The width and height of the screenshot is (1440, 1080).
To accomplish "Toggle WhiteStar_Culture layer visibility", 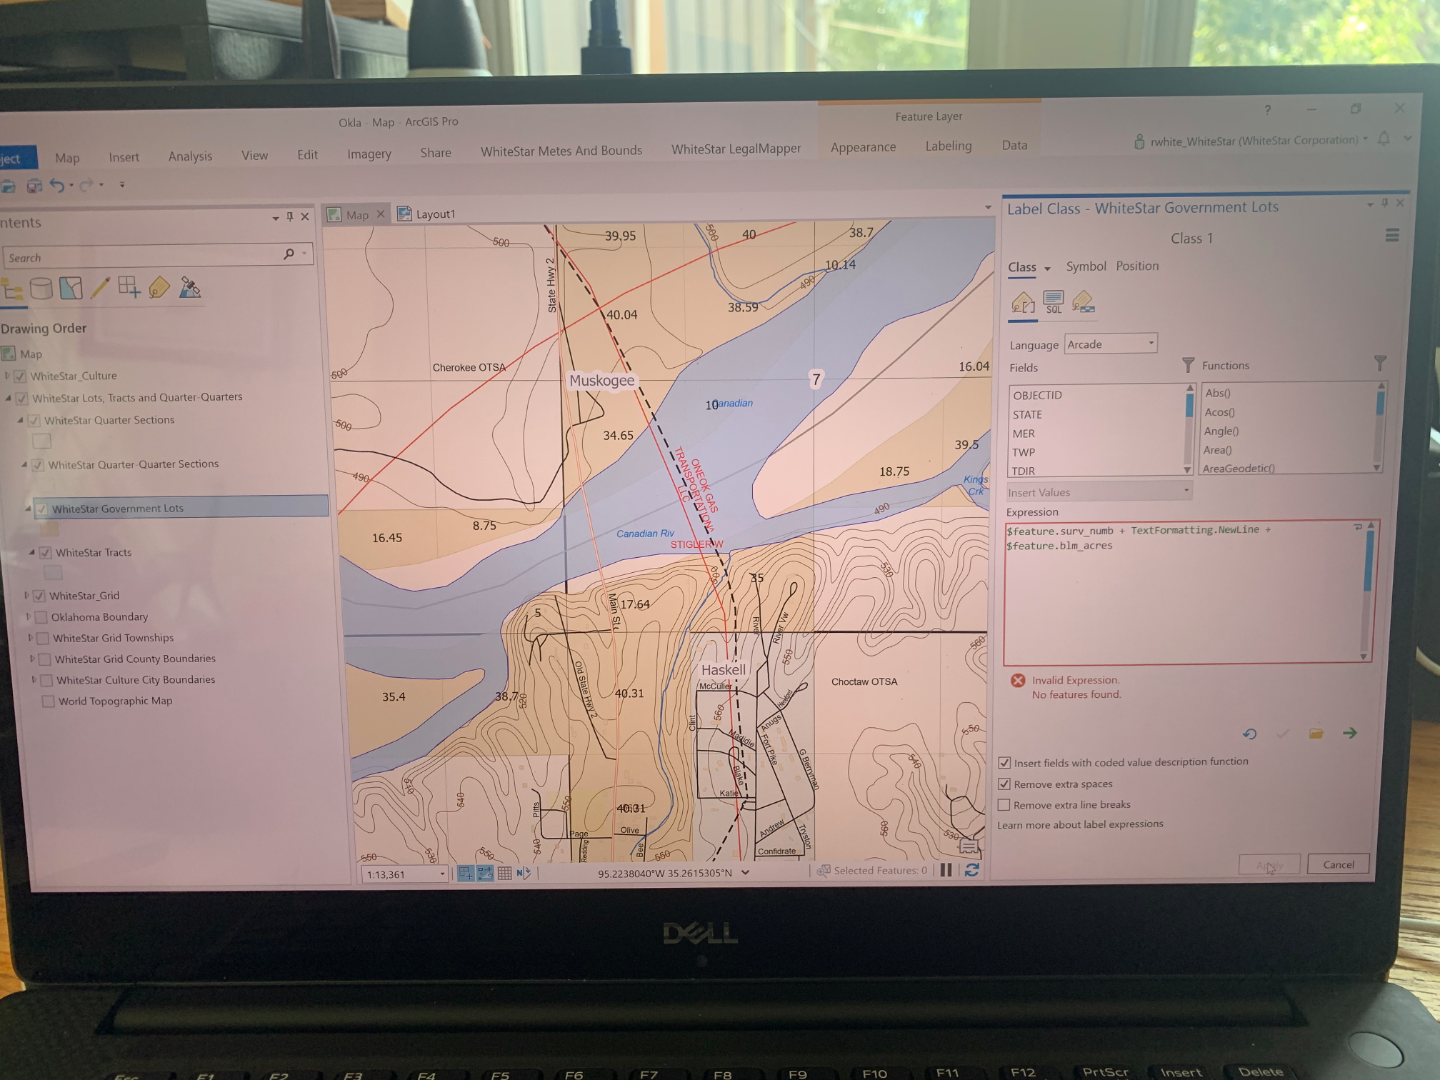I will (20, 376).
